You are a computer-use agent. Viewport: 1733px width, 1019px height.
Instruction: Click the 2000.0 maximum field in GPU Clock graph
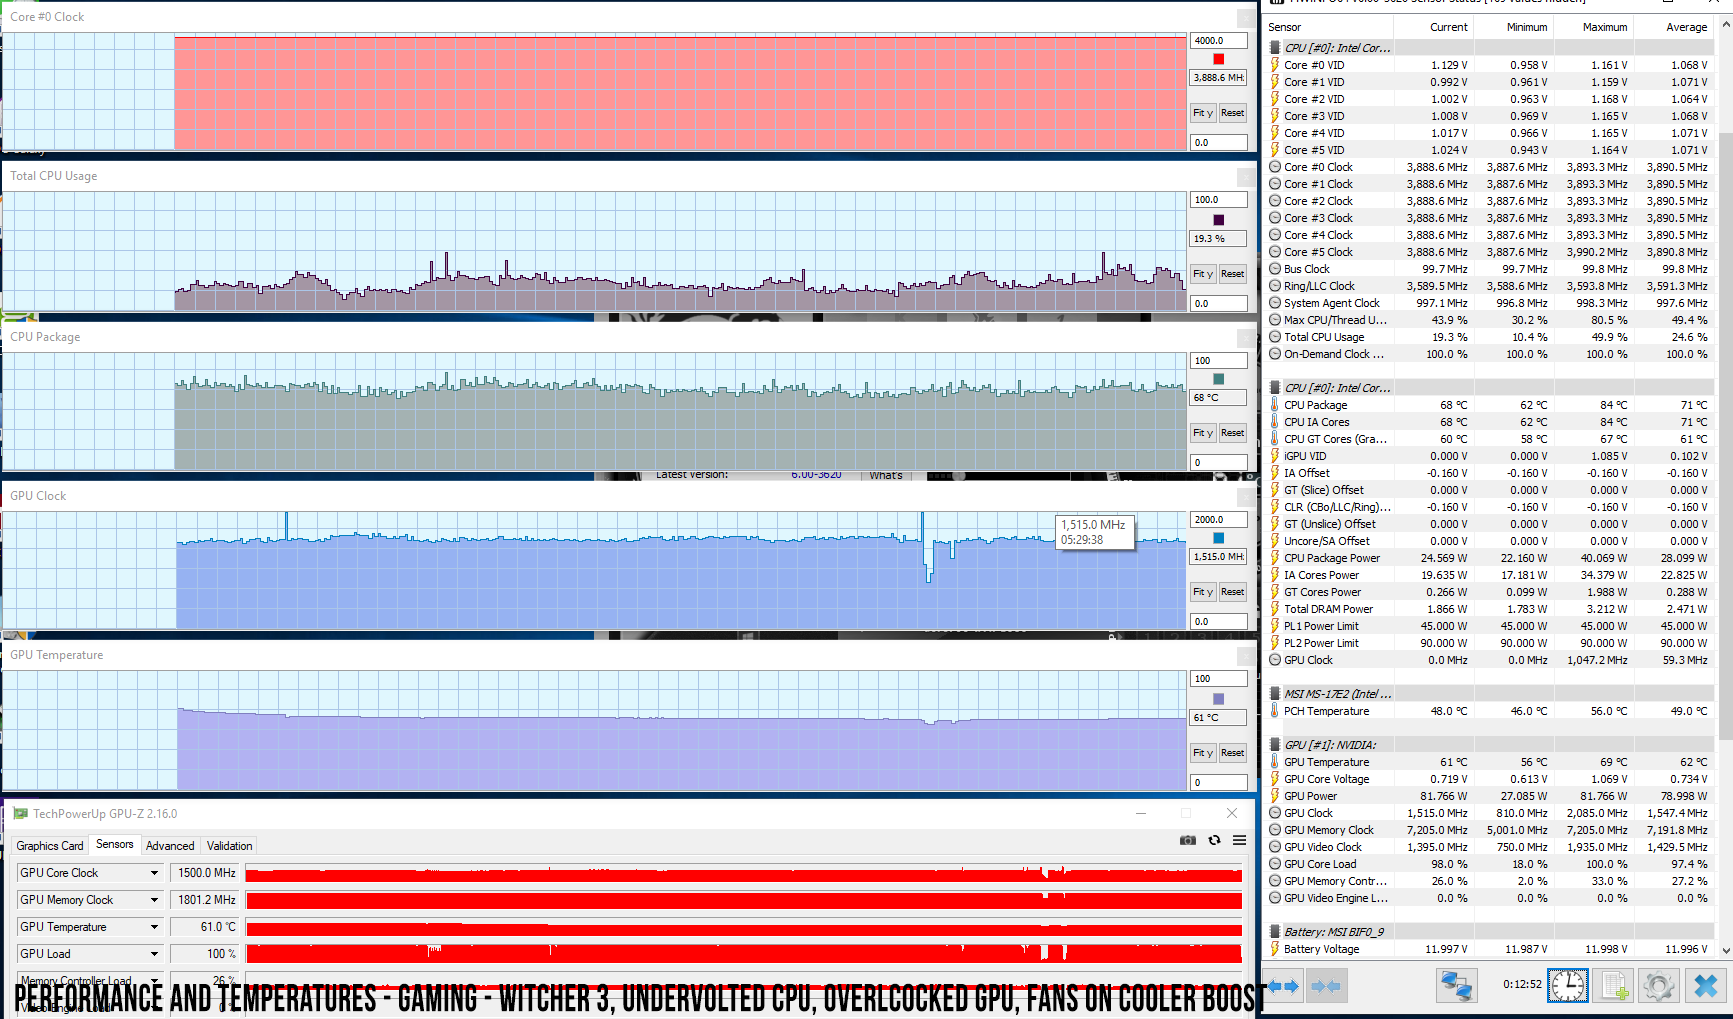[x=1218, y=520]
